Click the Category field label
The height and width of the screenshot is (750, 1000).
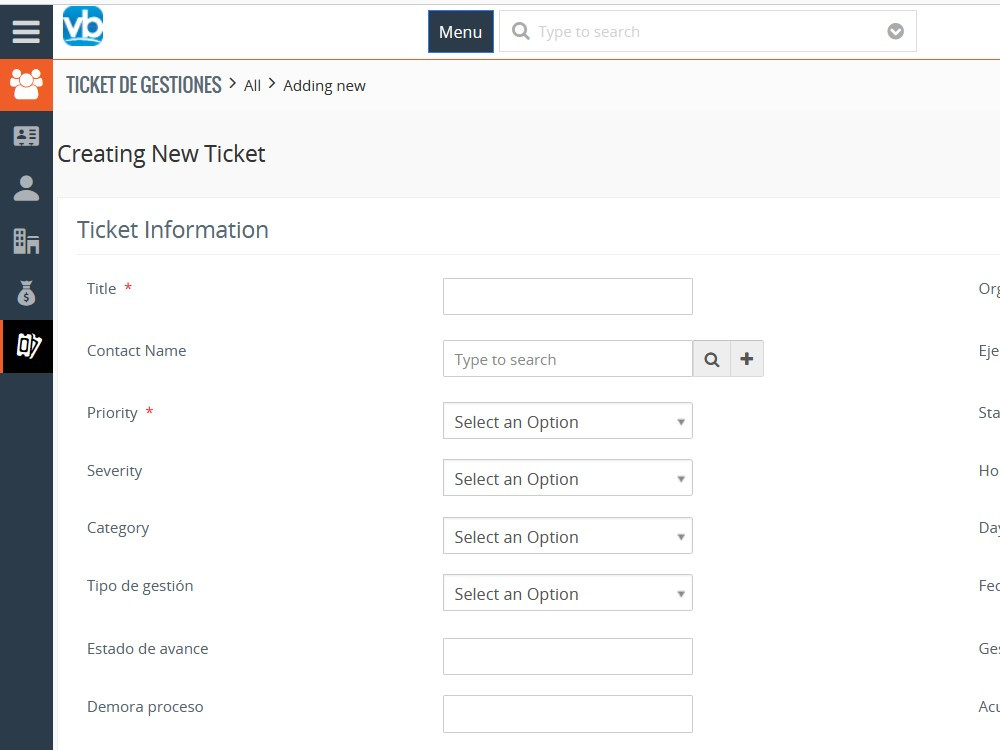click(x=118, y=528)
